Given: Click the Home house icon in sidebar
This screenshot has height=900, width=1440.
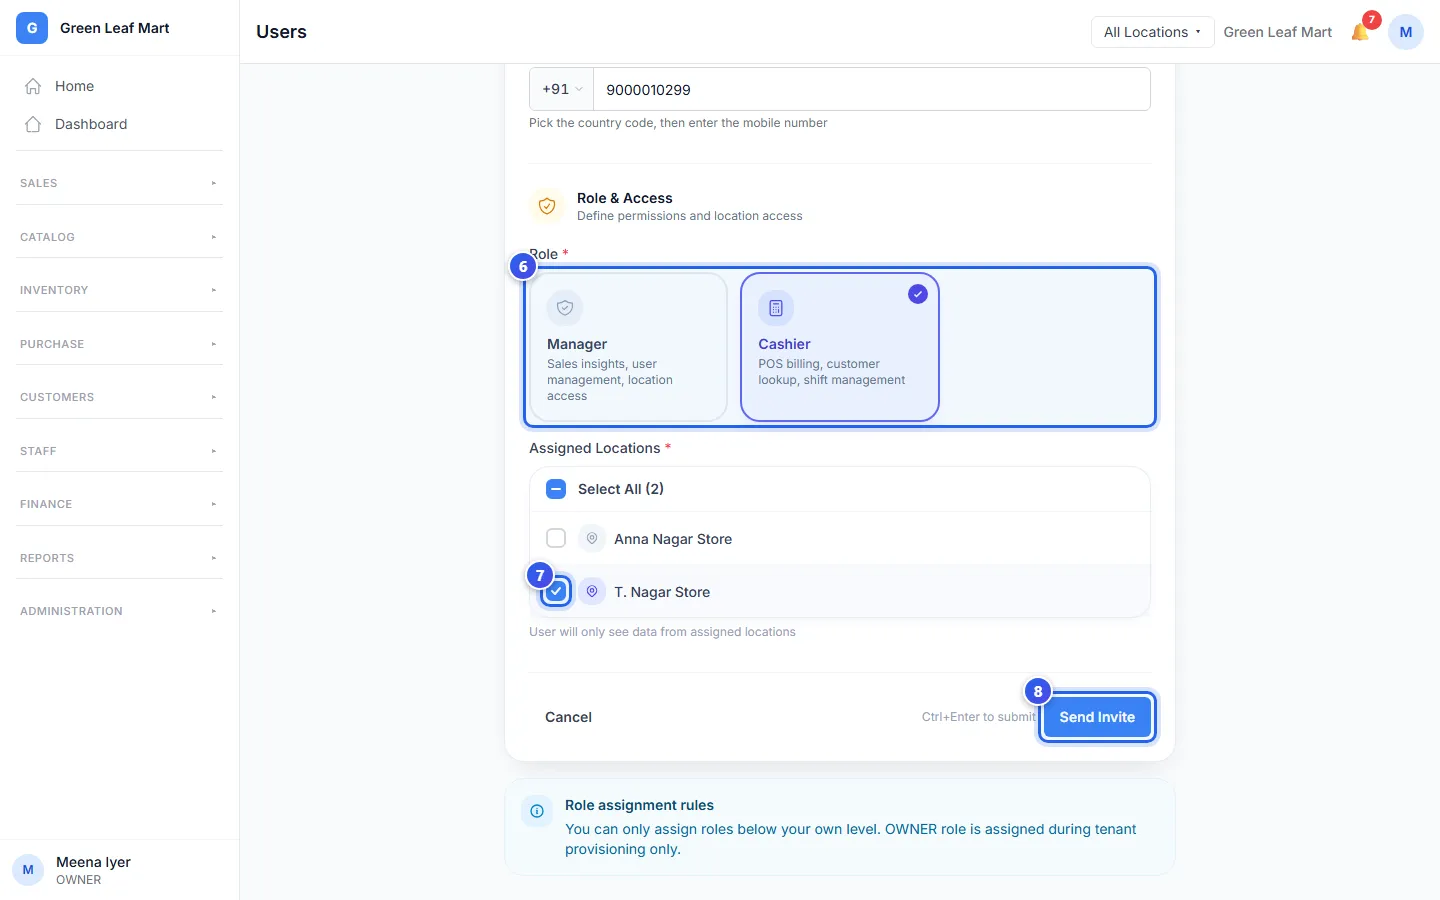Looking at the screenshot, I should pyautogui.click(x=33, y=86).
